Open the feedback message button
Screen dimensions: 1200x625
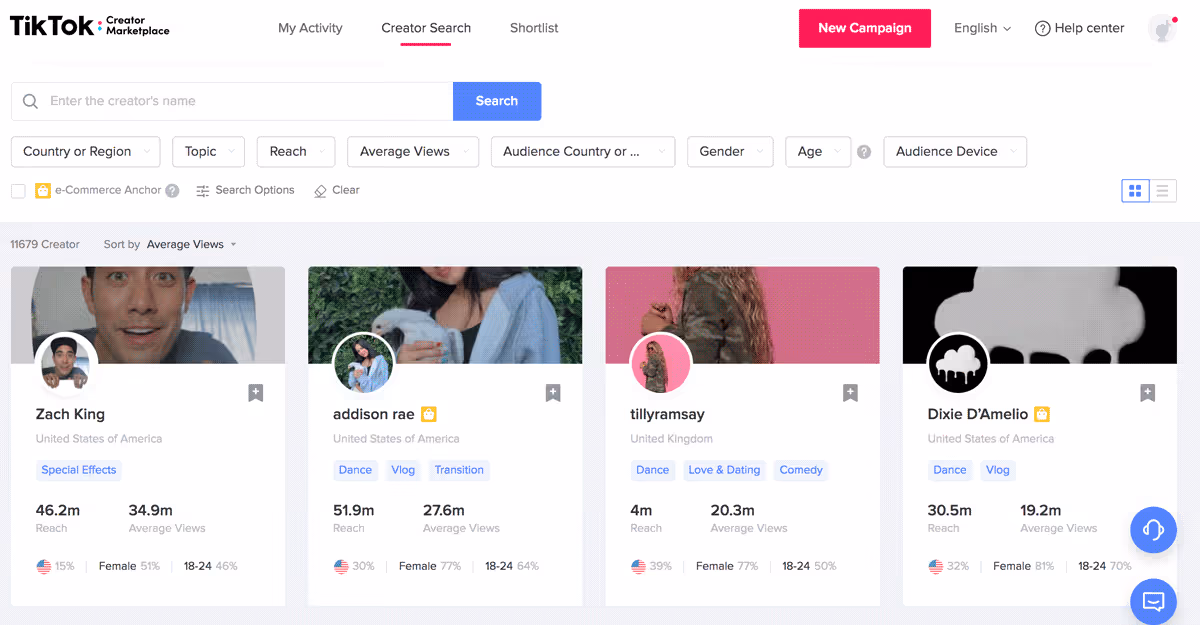tap(1153, 601)
